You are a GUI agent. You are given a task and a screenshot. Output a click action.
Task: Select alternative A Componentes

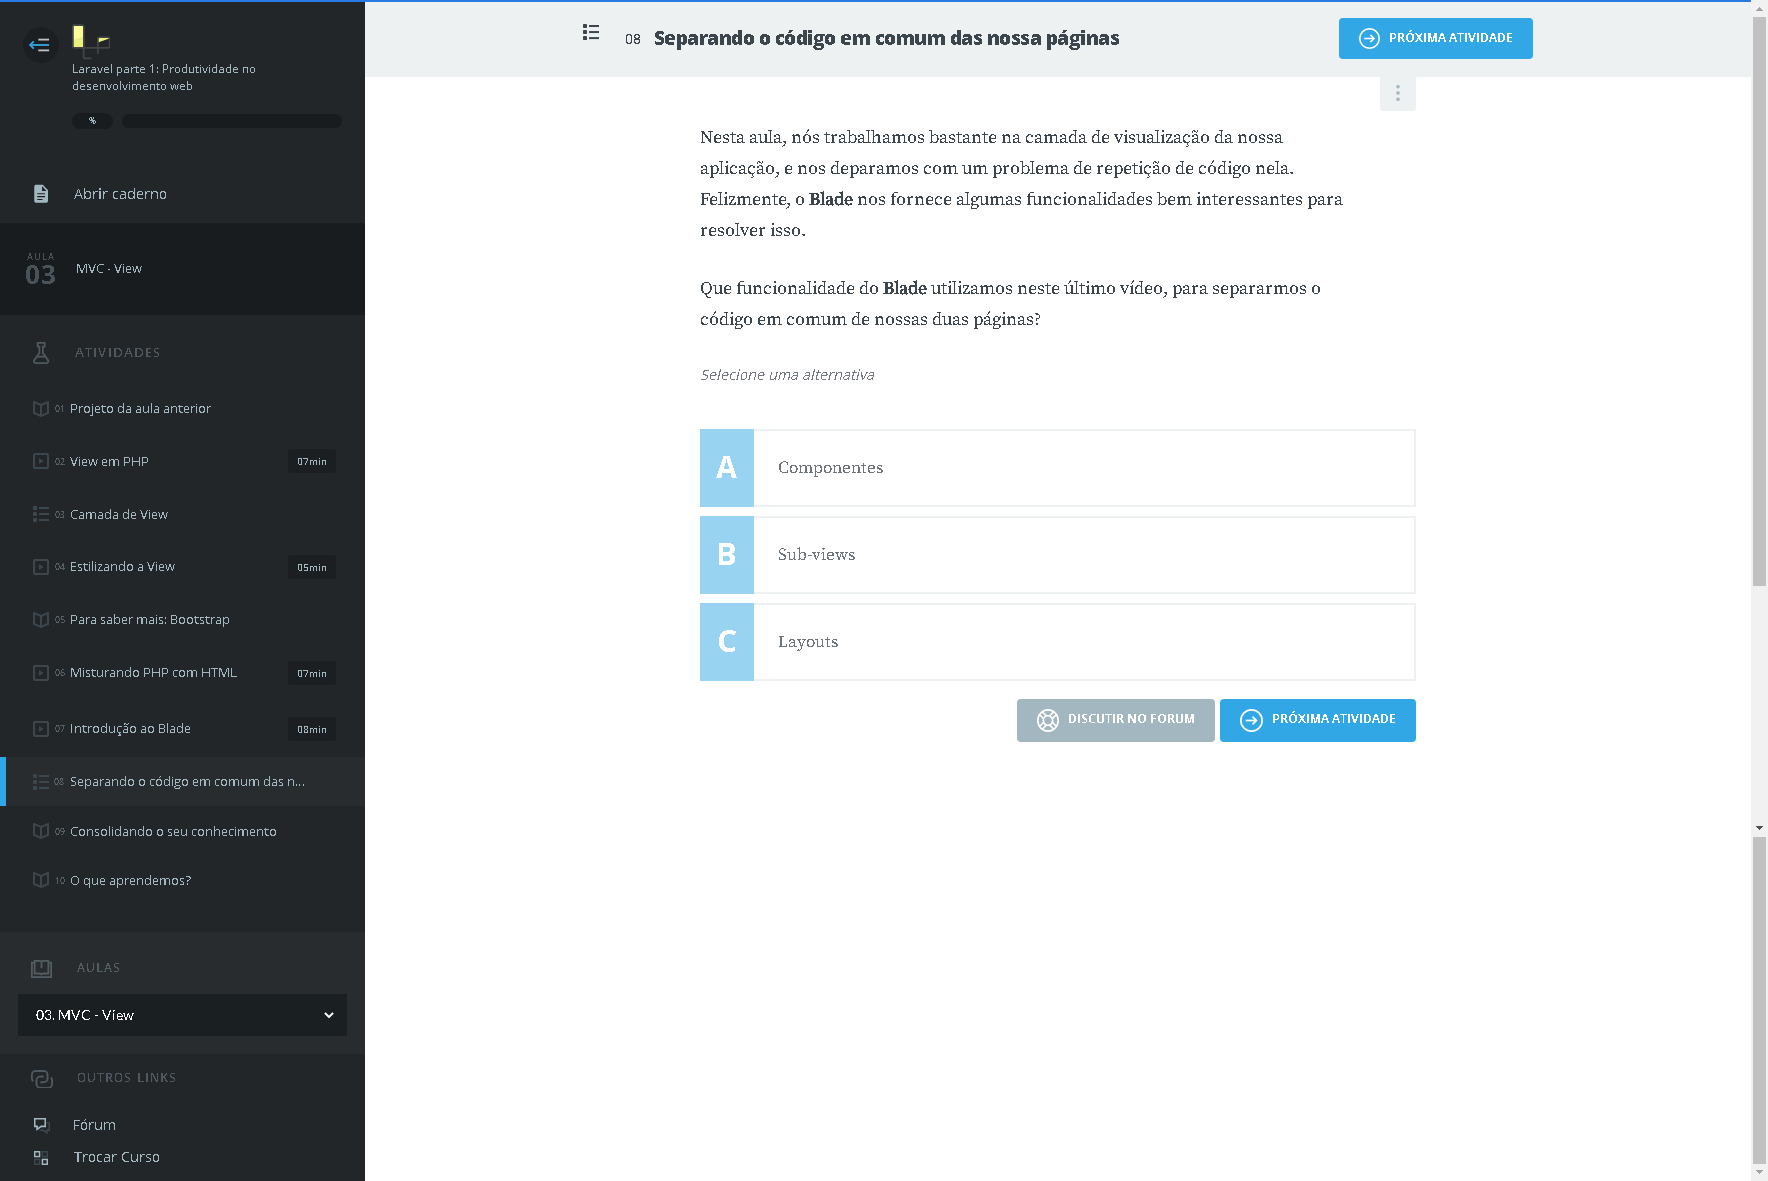(1057, 468)
